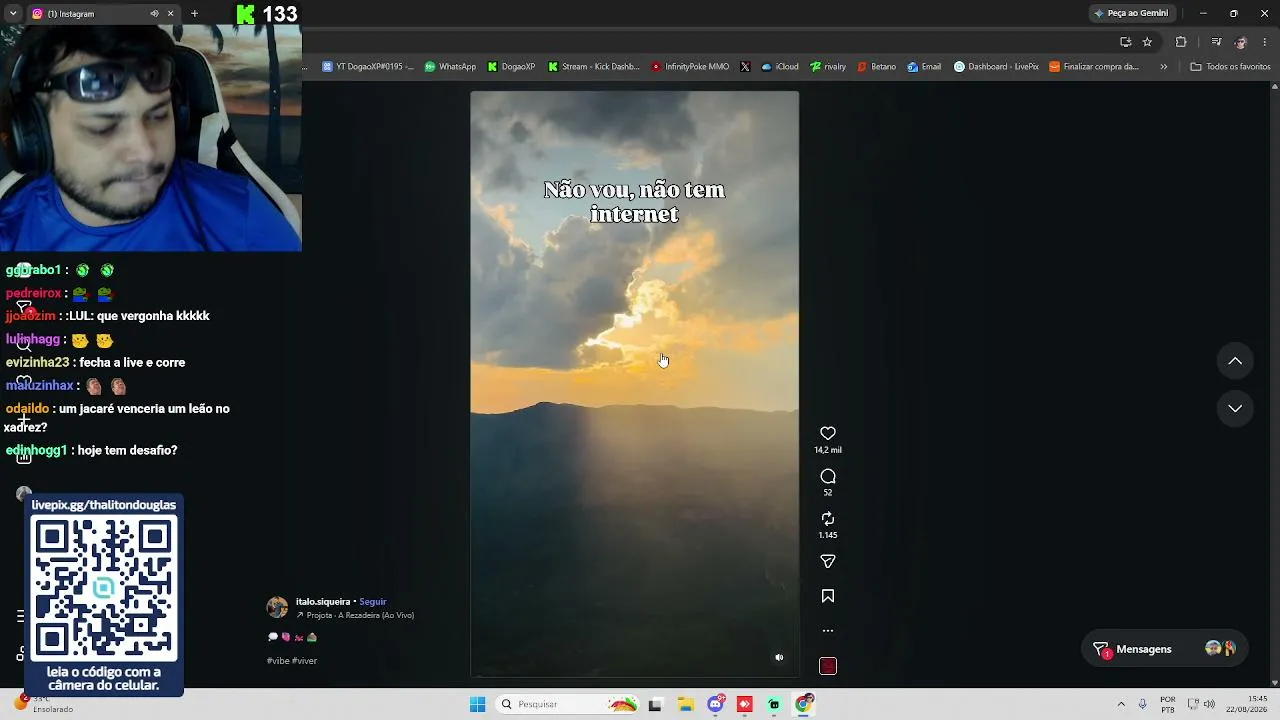Open the reel's audio thumbnail
This screenshot has height=720, width=1280.
pos(828,666)
